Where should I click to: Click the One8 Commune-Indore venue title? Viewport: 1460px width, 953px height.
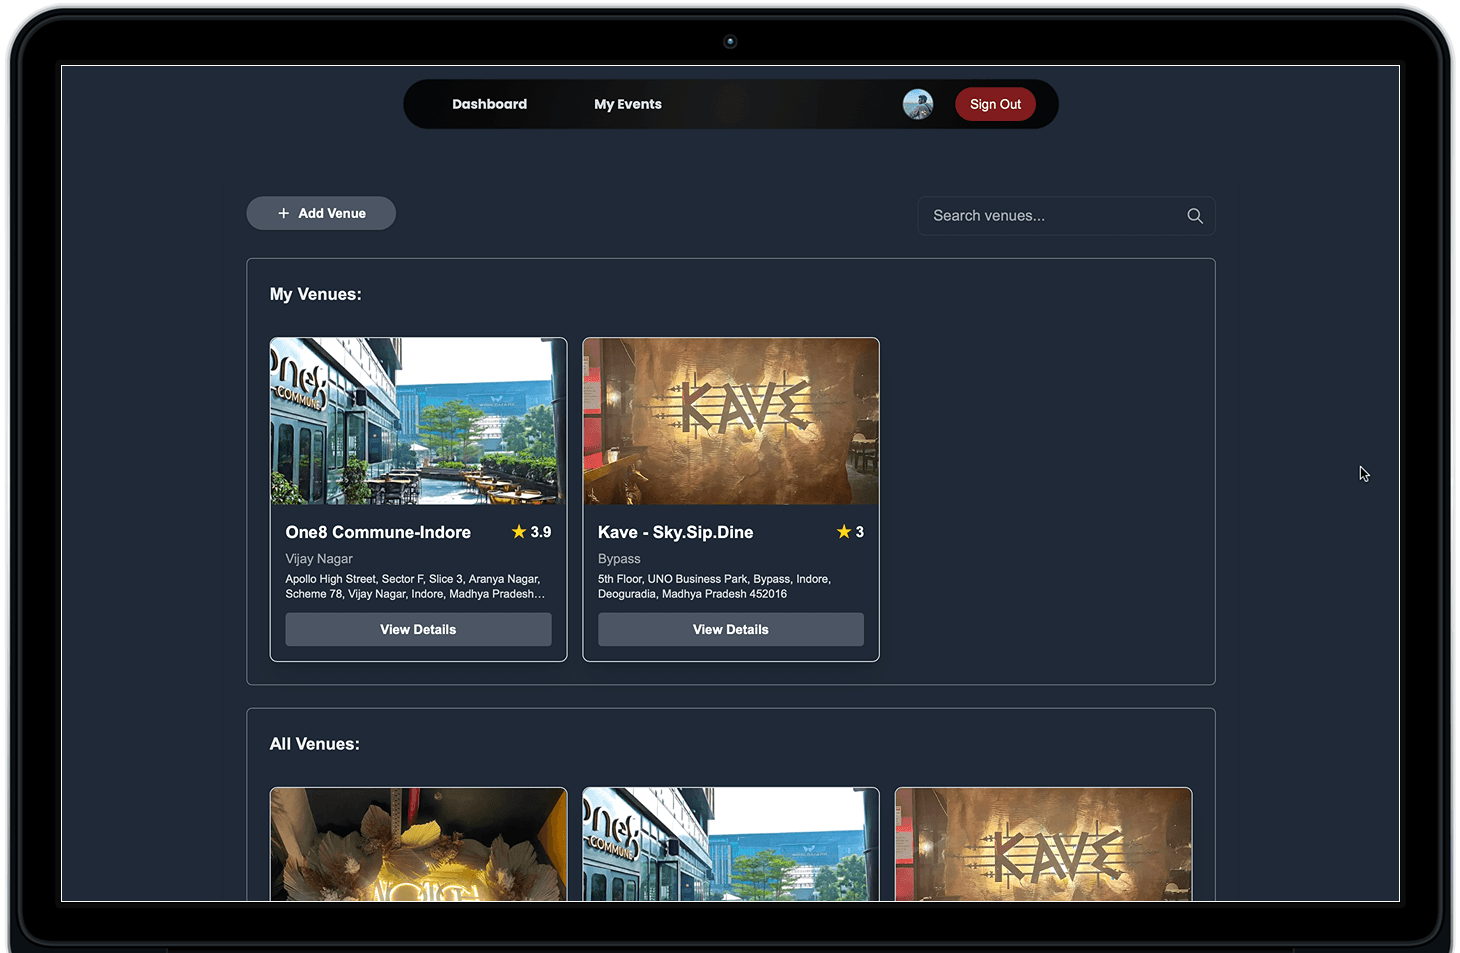(378, 532)
